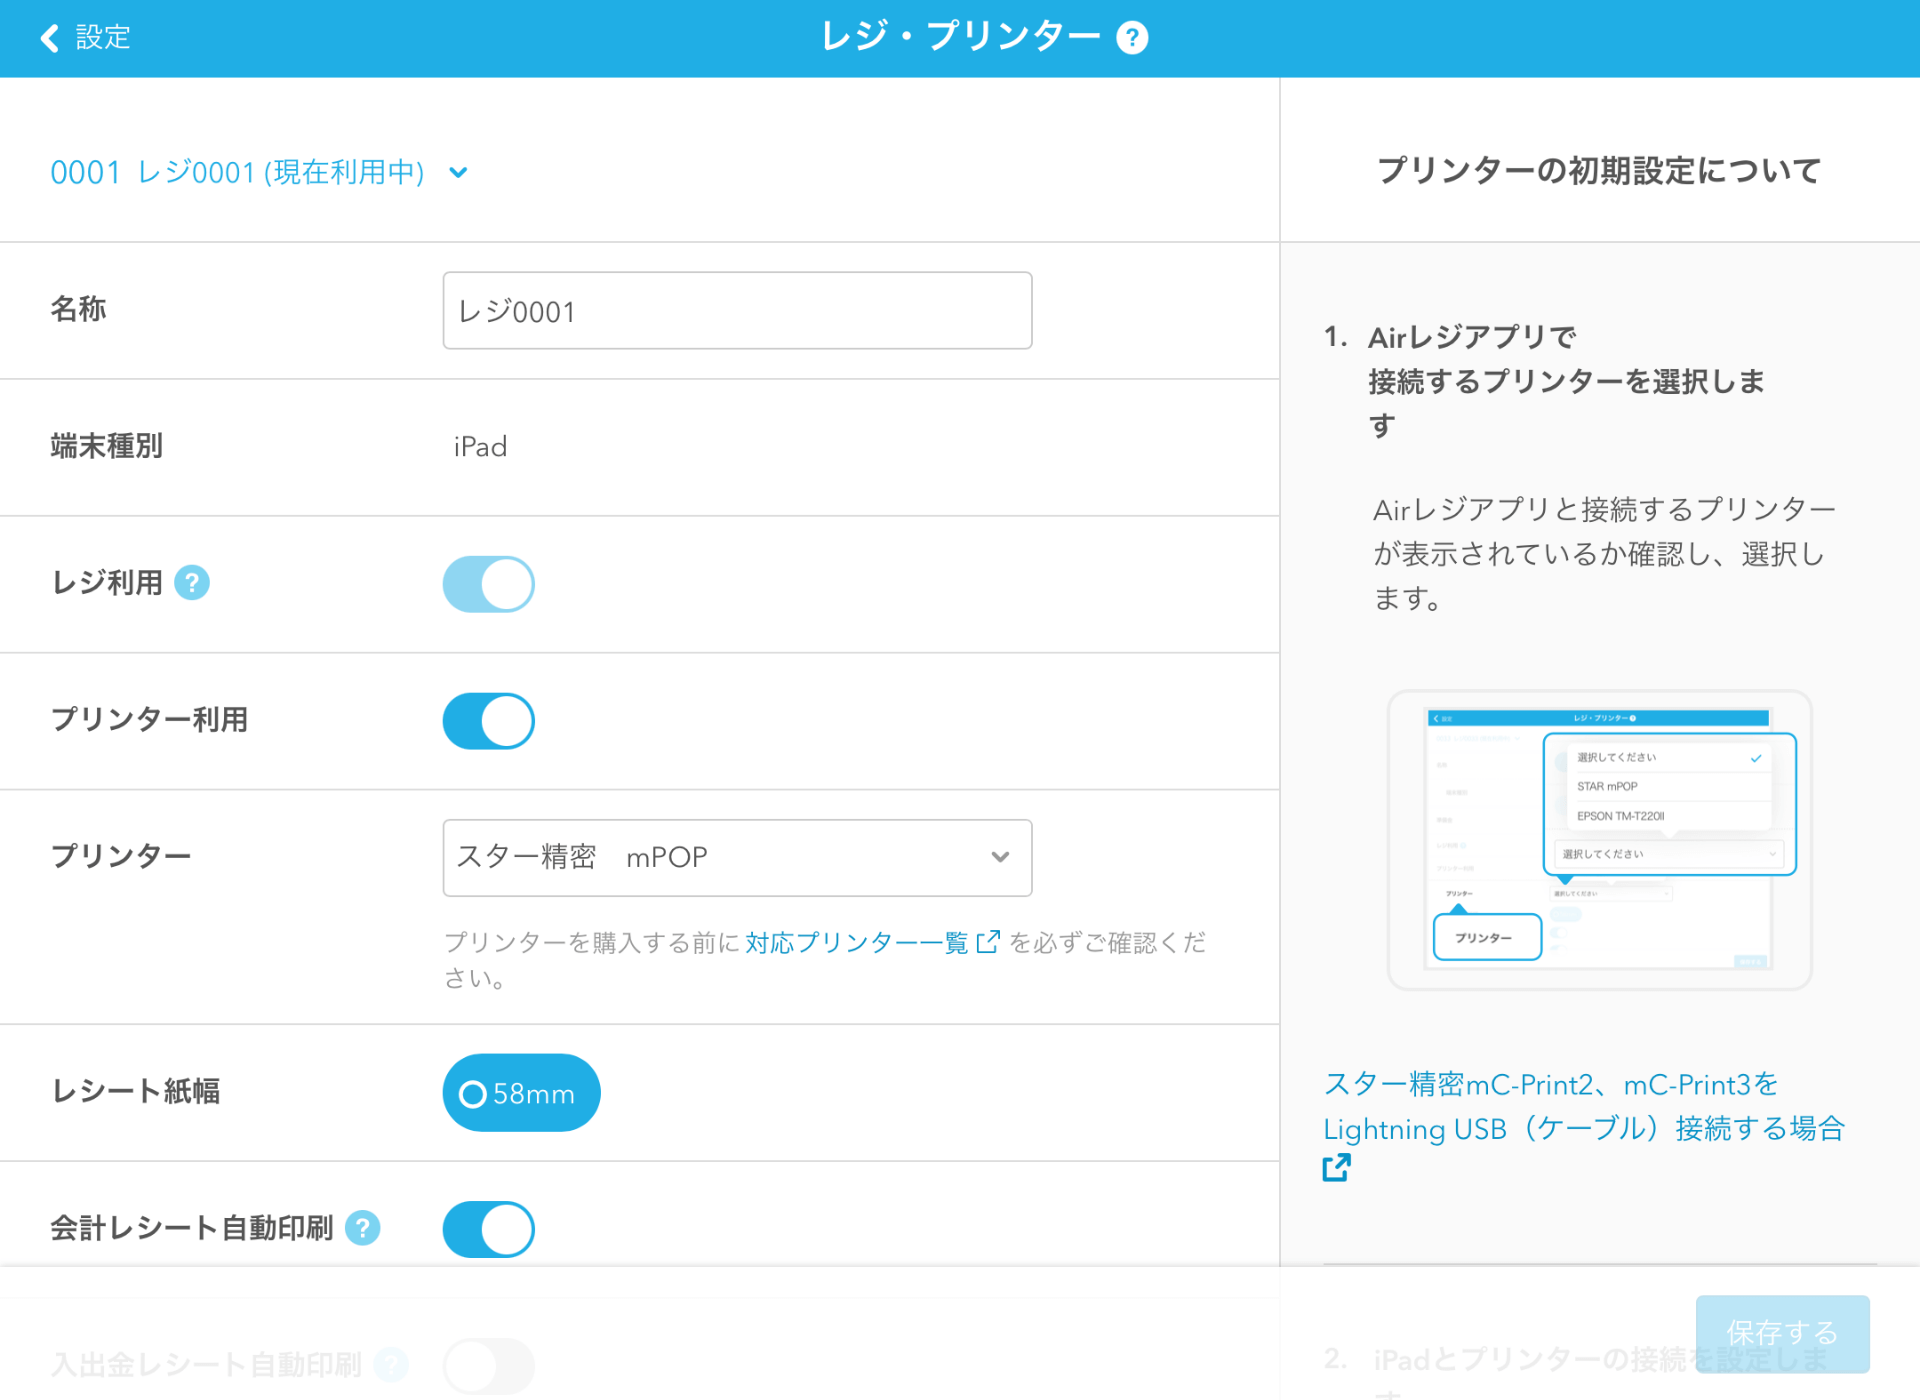Click the help icon next to 入出金レシート自動印刷
1920x1400 pixels.
pos(391,1364)
